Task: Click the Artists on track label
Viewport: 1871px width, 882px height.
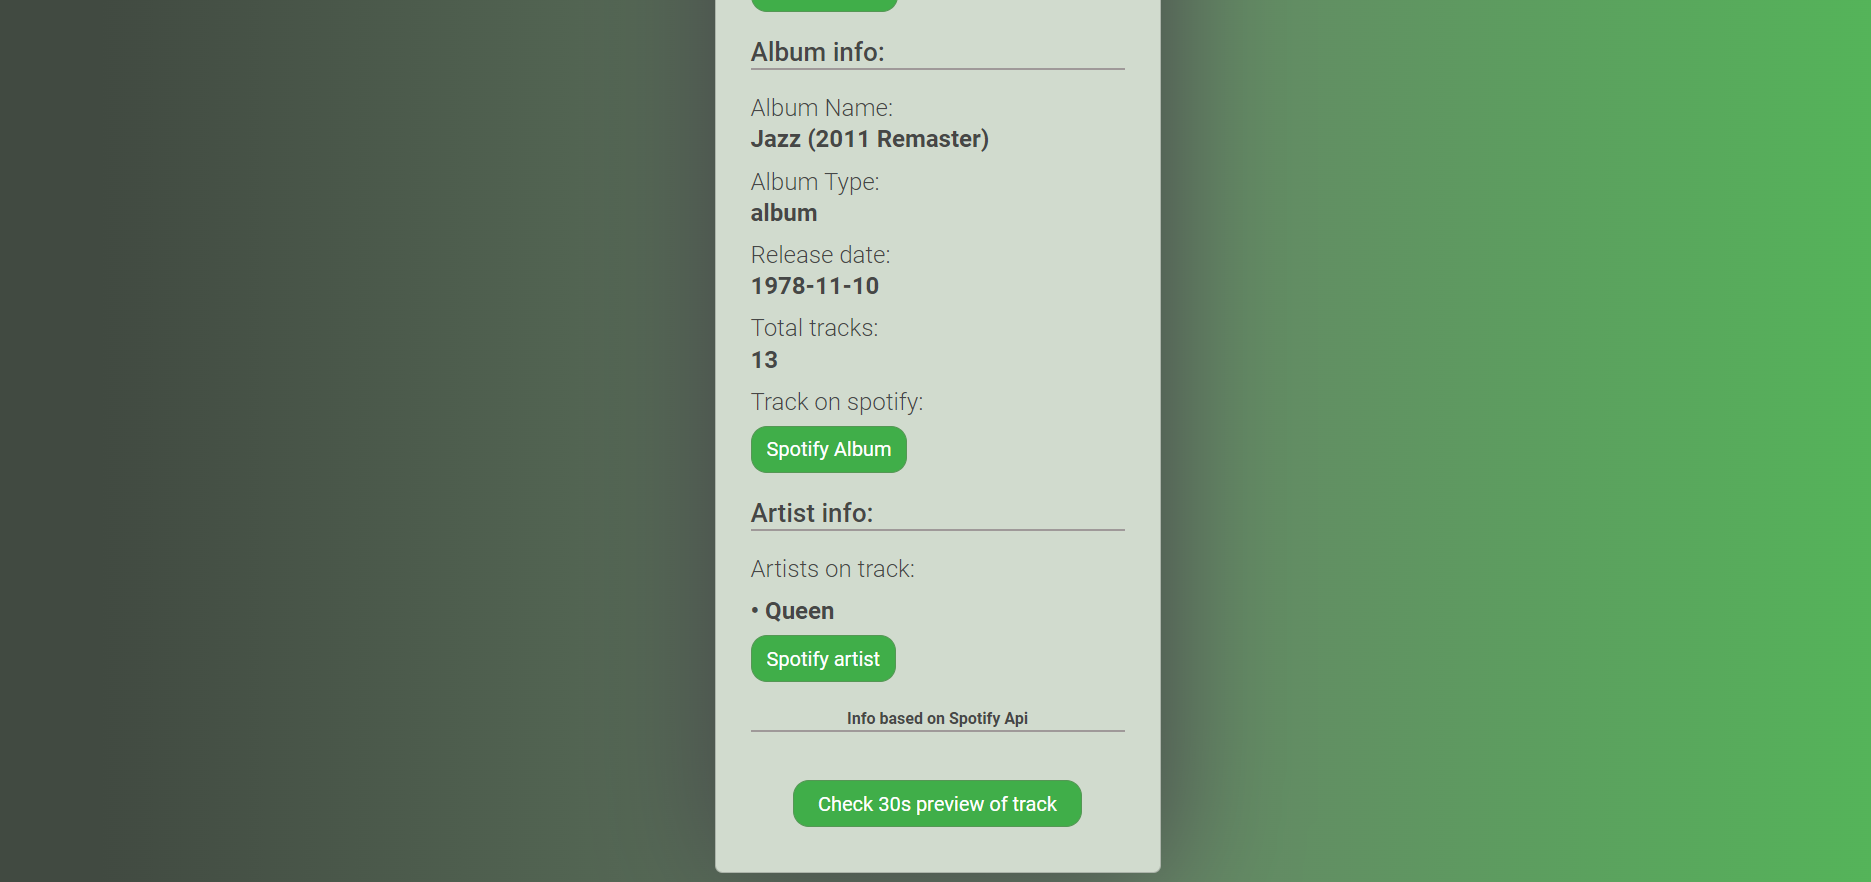Action: coord(832,568)
